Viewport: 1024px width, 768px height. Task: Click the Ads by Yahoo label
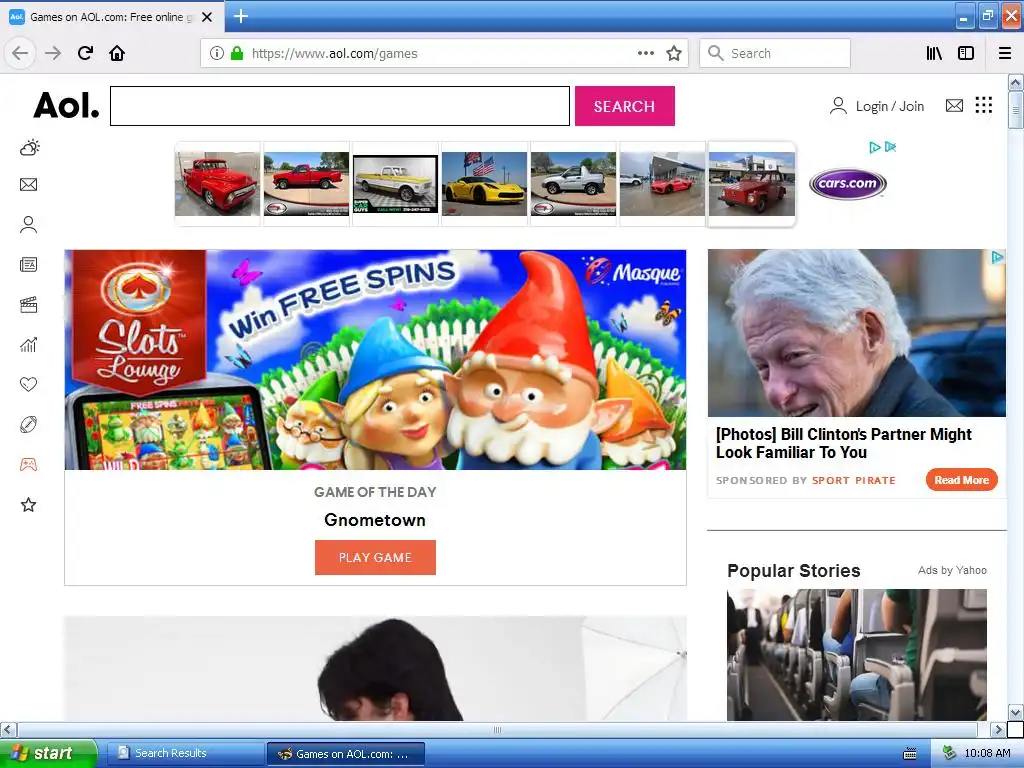coord(952,570)
